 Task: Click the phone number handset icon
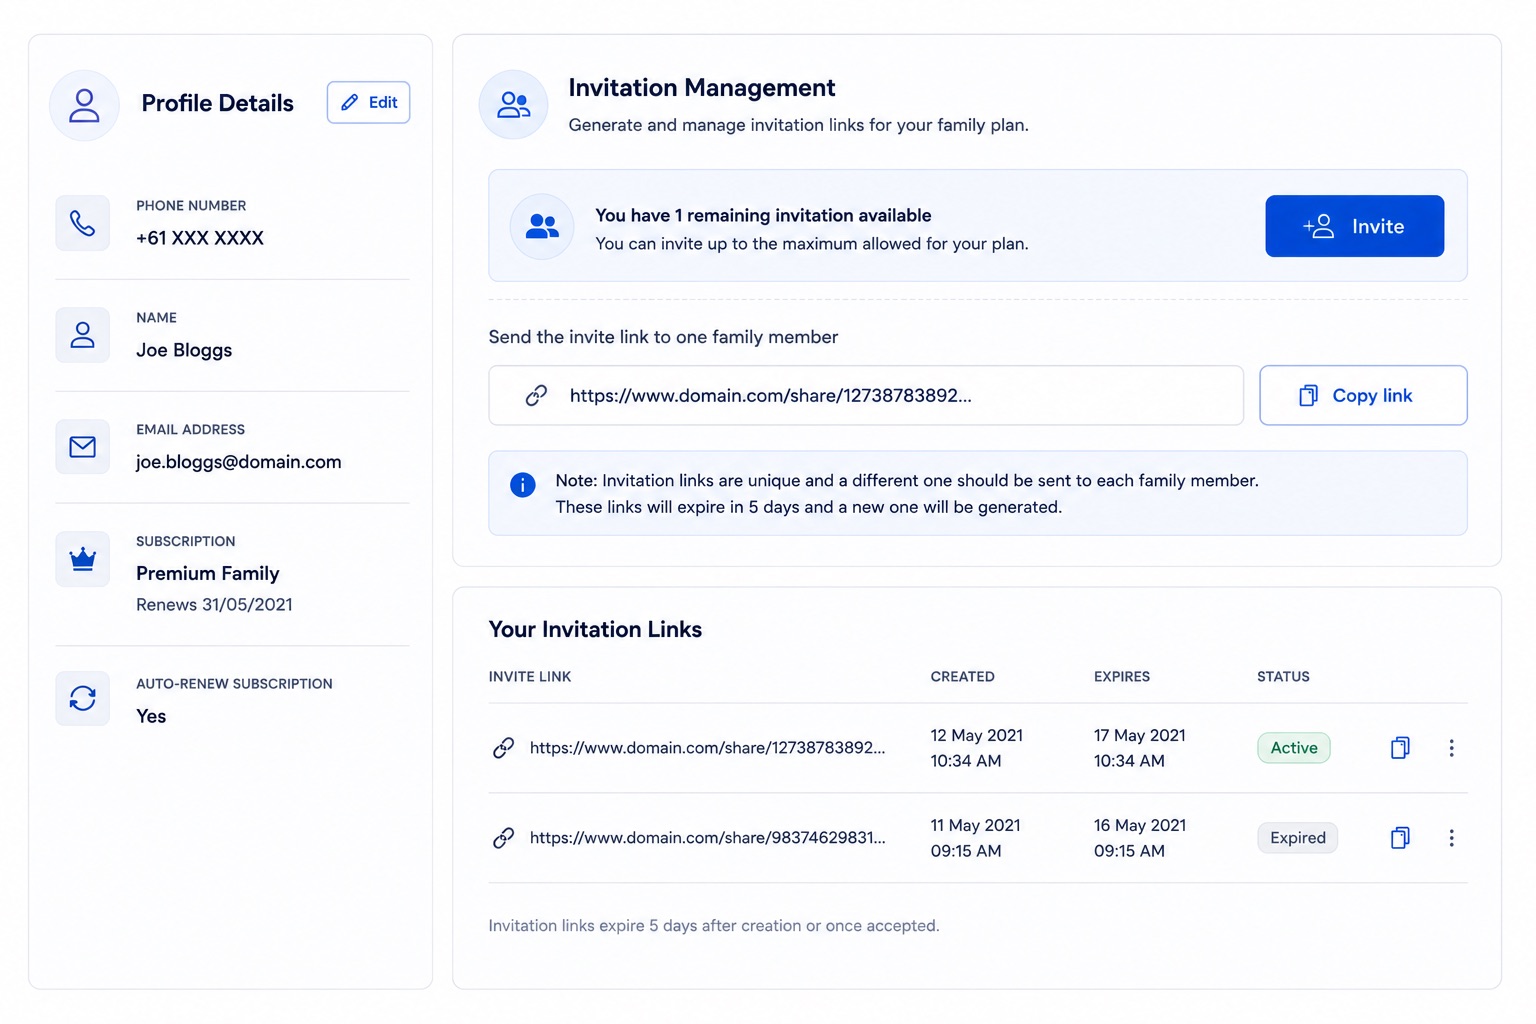pyautogui.click(x=83, y=223)
